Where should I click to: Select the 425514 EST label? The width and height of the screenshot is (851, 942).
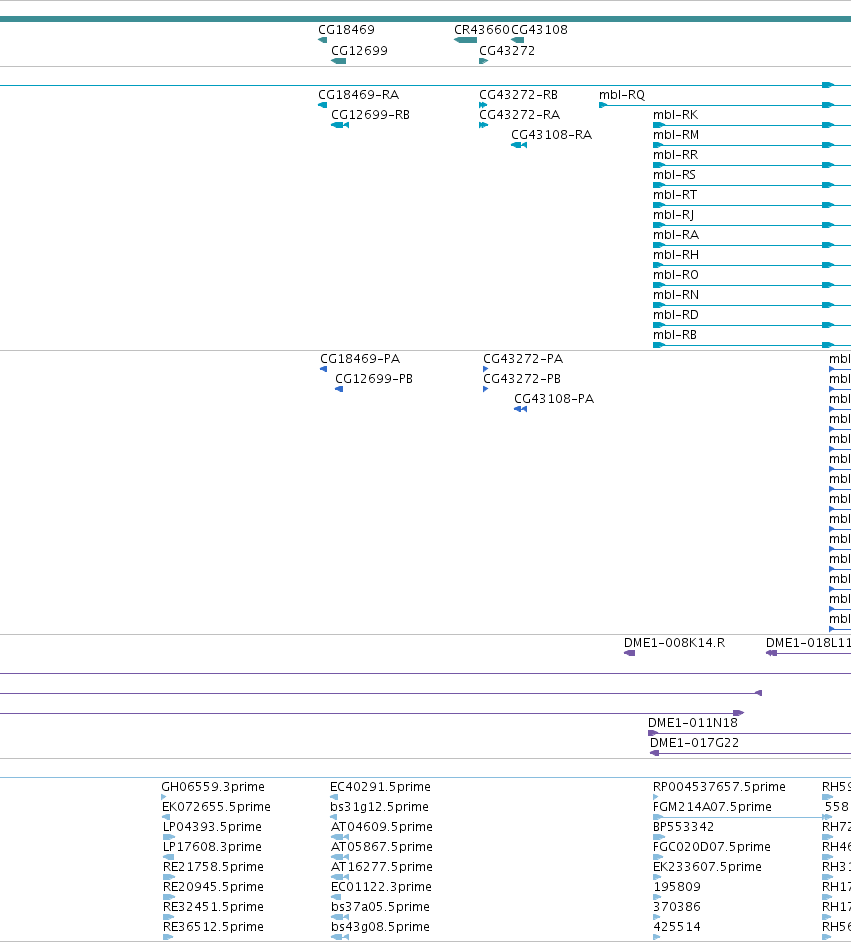pos(677,926)
